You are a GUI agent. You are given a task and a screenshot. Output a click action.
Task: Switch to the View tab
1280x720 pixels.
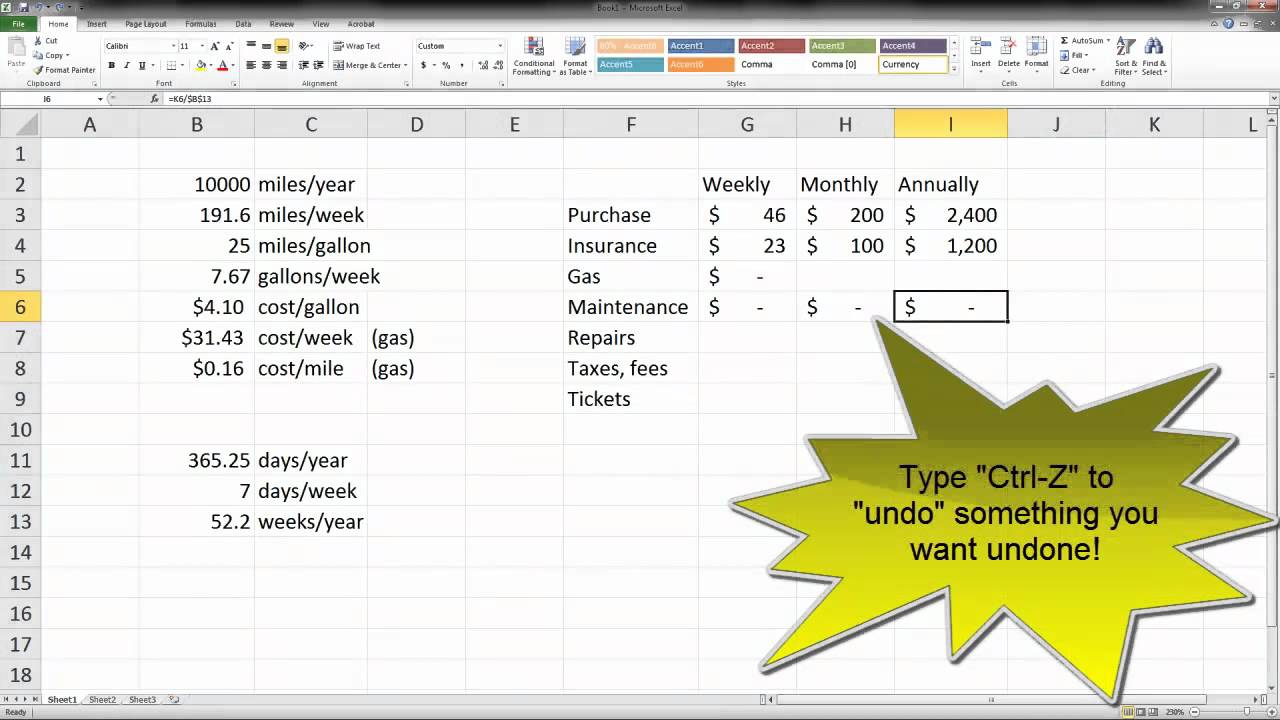[321, 23]
